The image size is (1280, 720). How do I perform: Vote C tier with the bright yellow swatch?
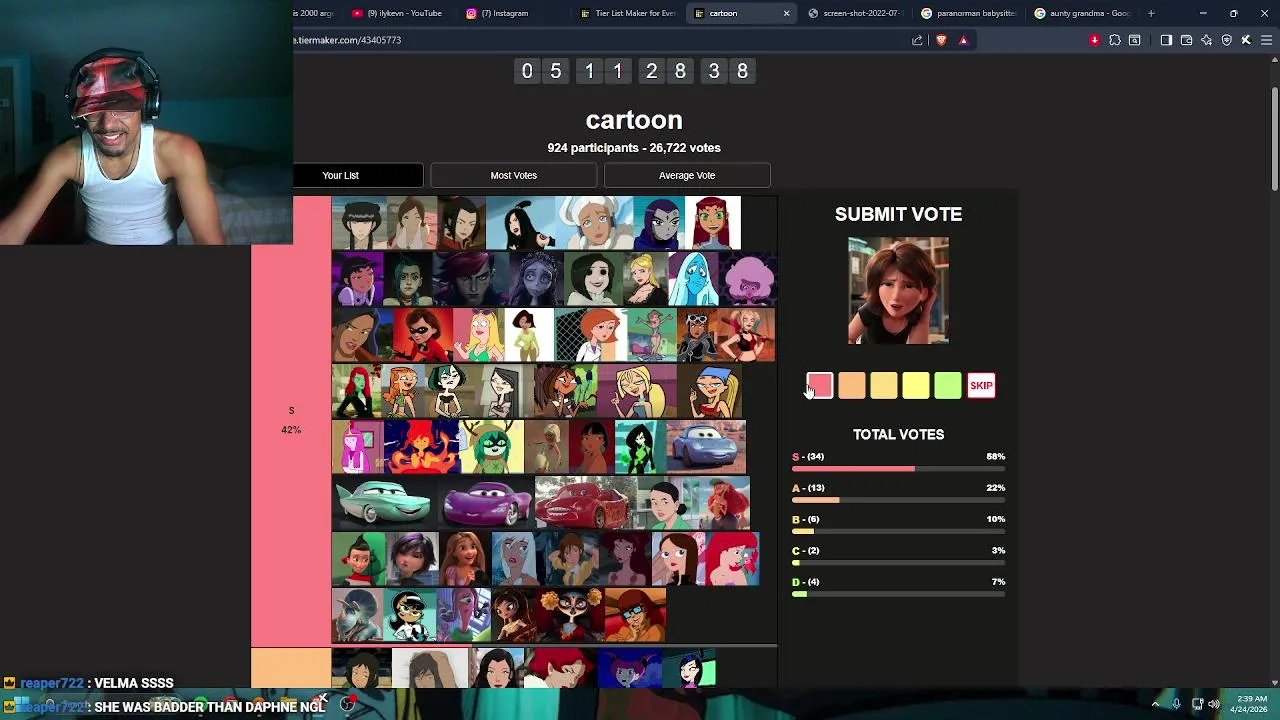point(915,385)
